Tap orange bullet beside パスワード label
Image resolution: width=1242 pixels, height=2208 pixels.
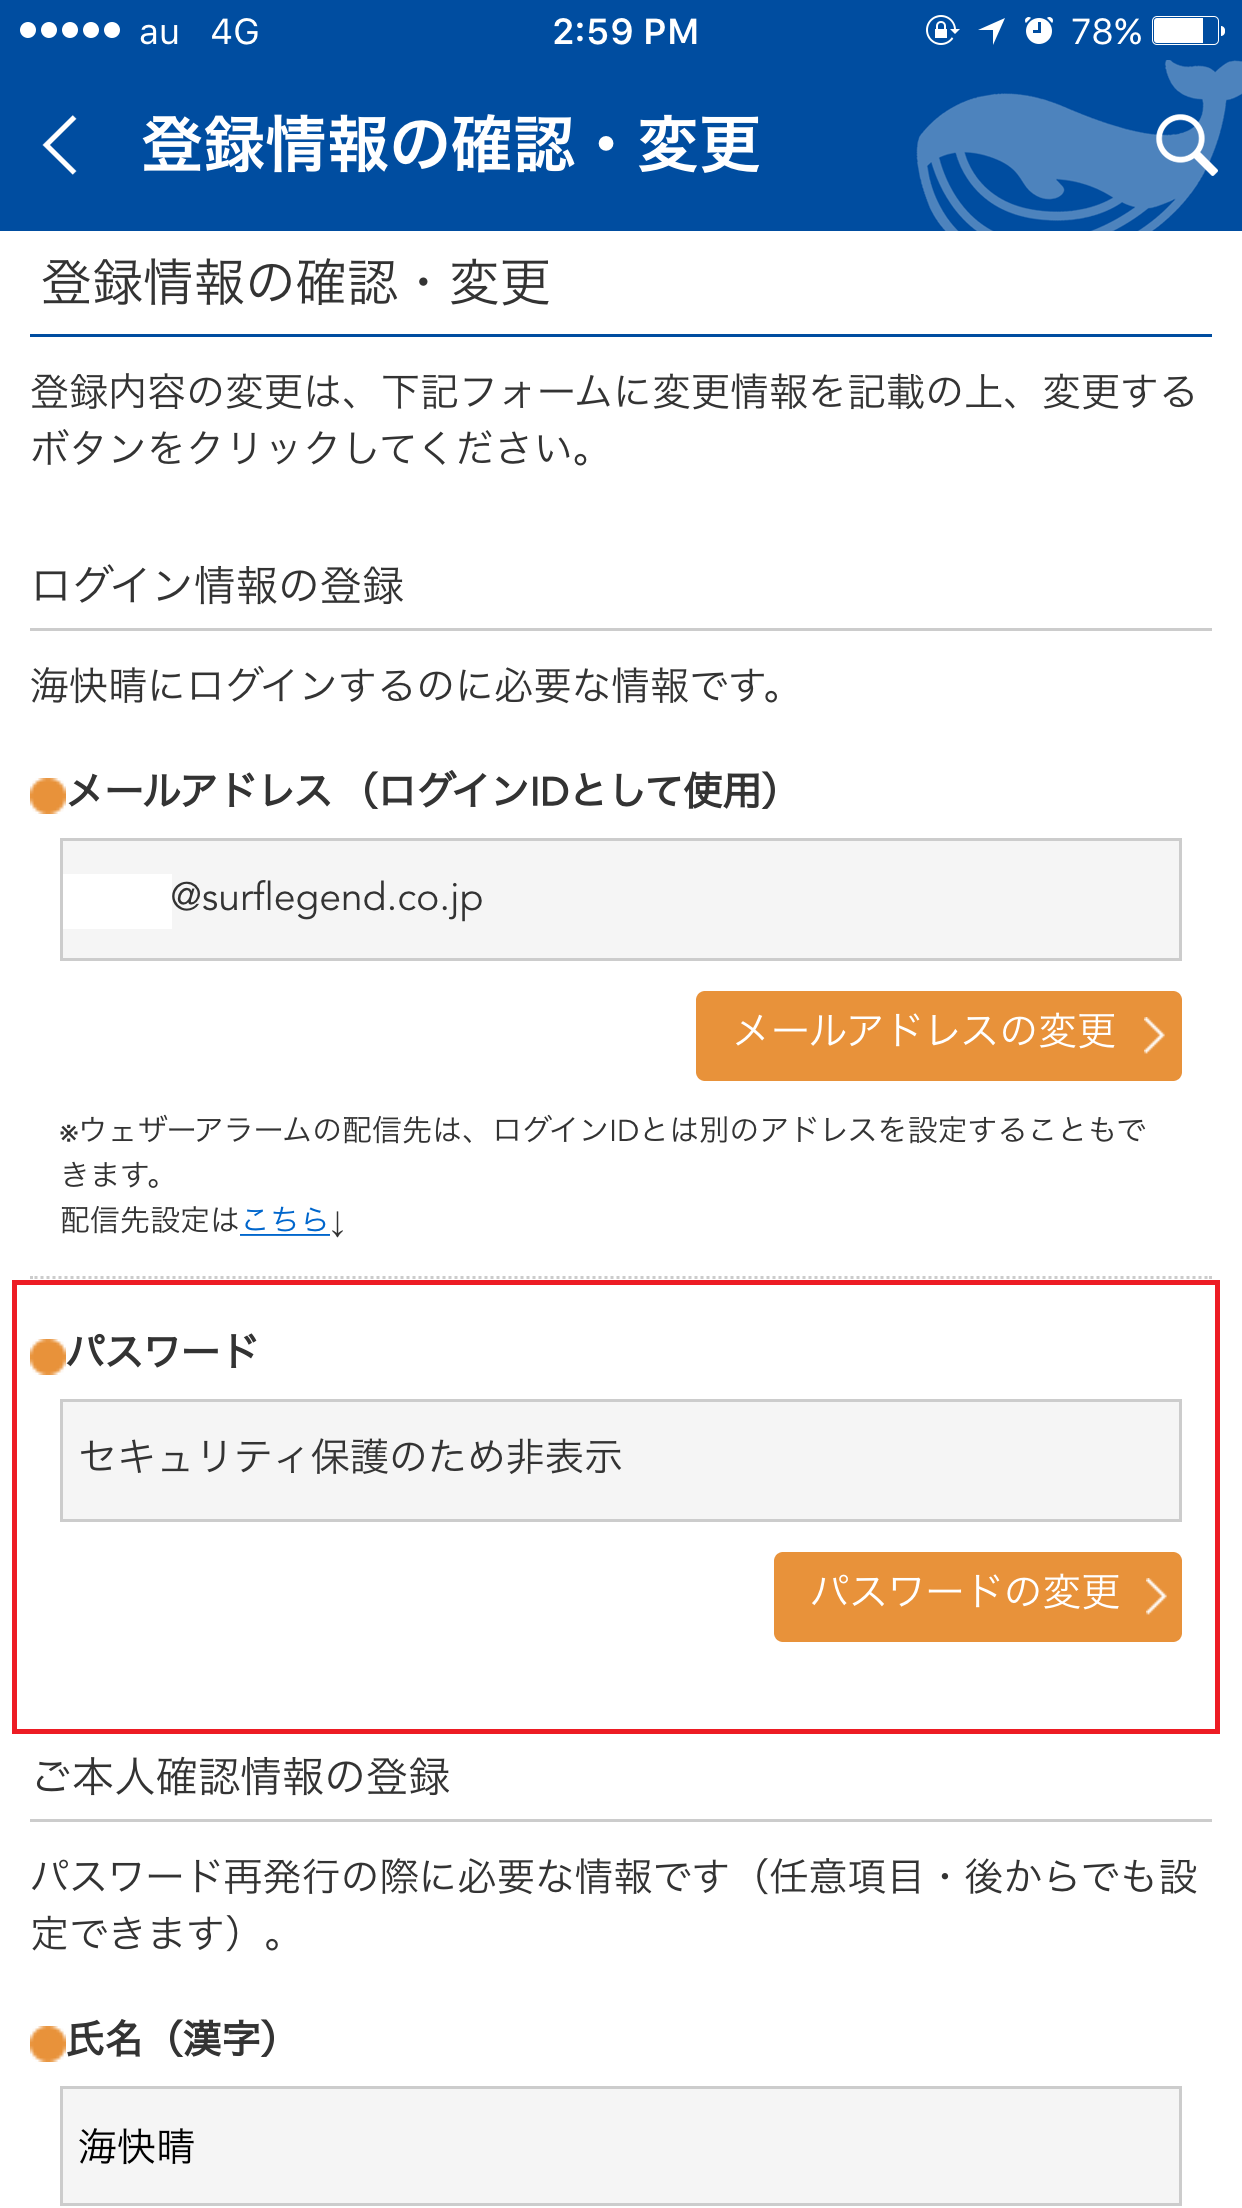[47, 1357]
